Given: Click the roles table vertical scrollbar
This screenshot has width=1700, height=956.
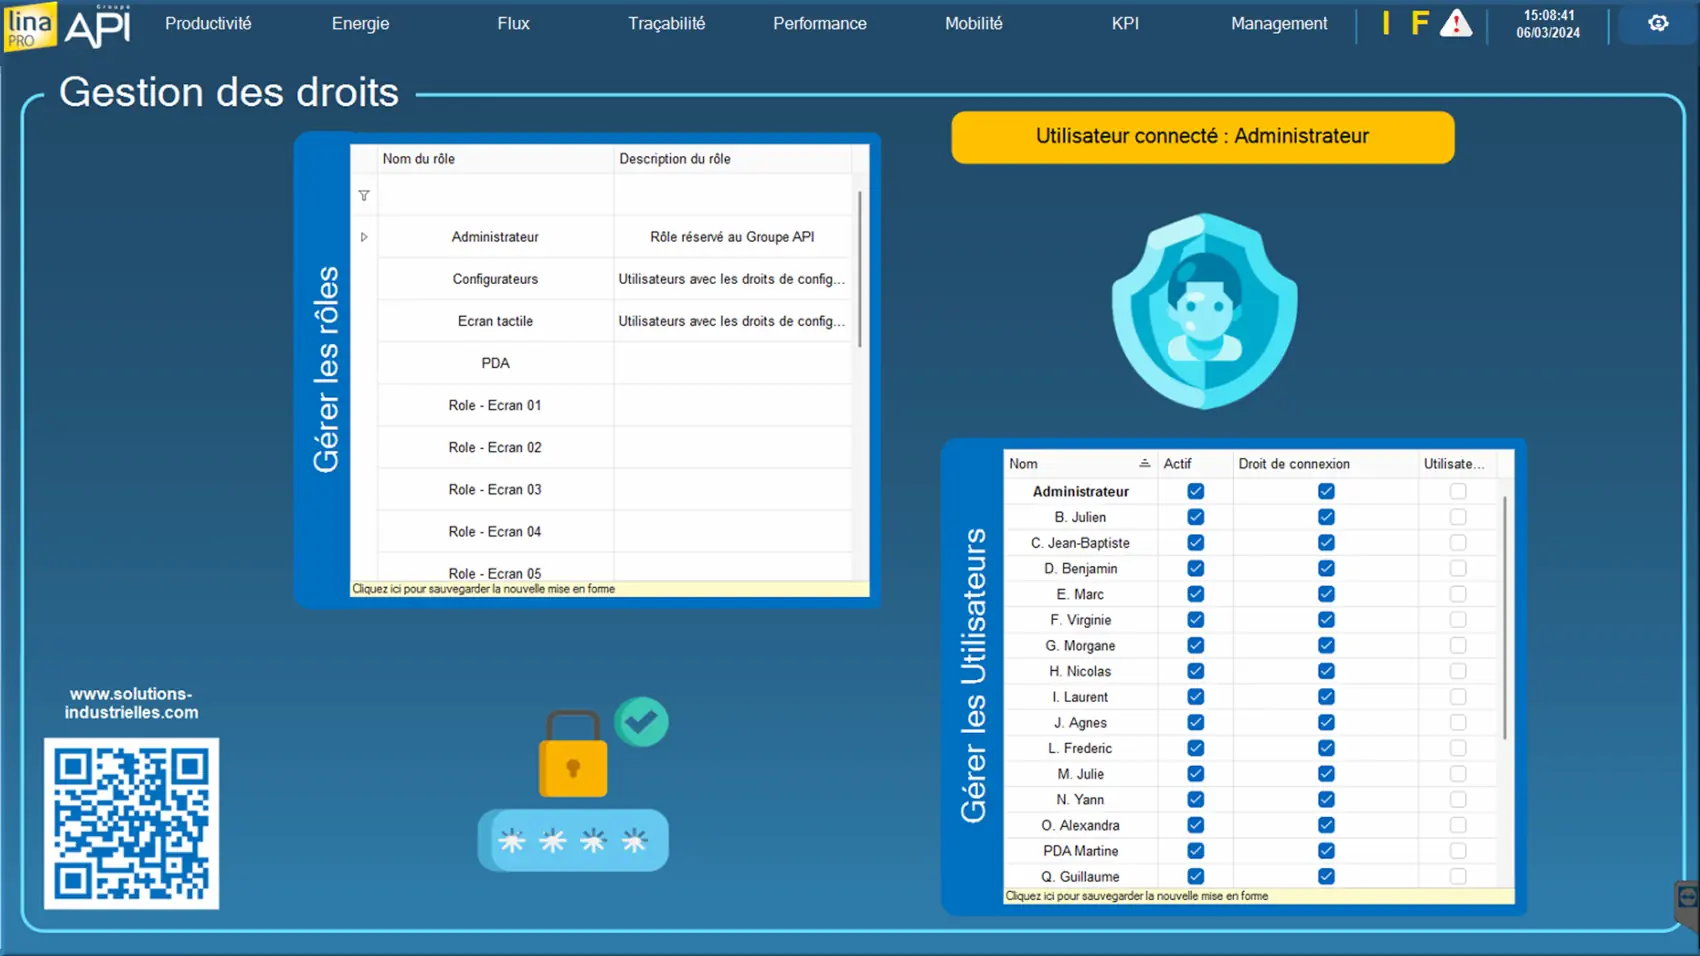Looking at the screenshot, I should coord(860,270).
